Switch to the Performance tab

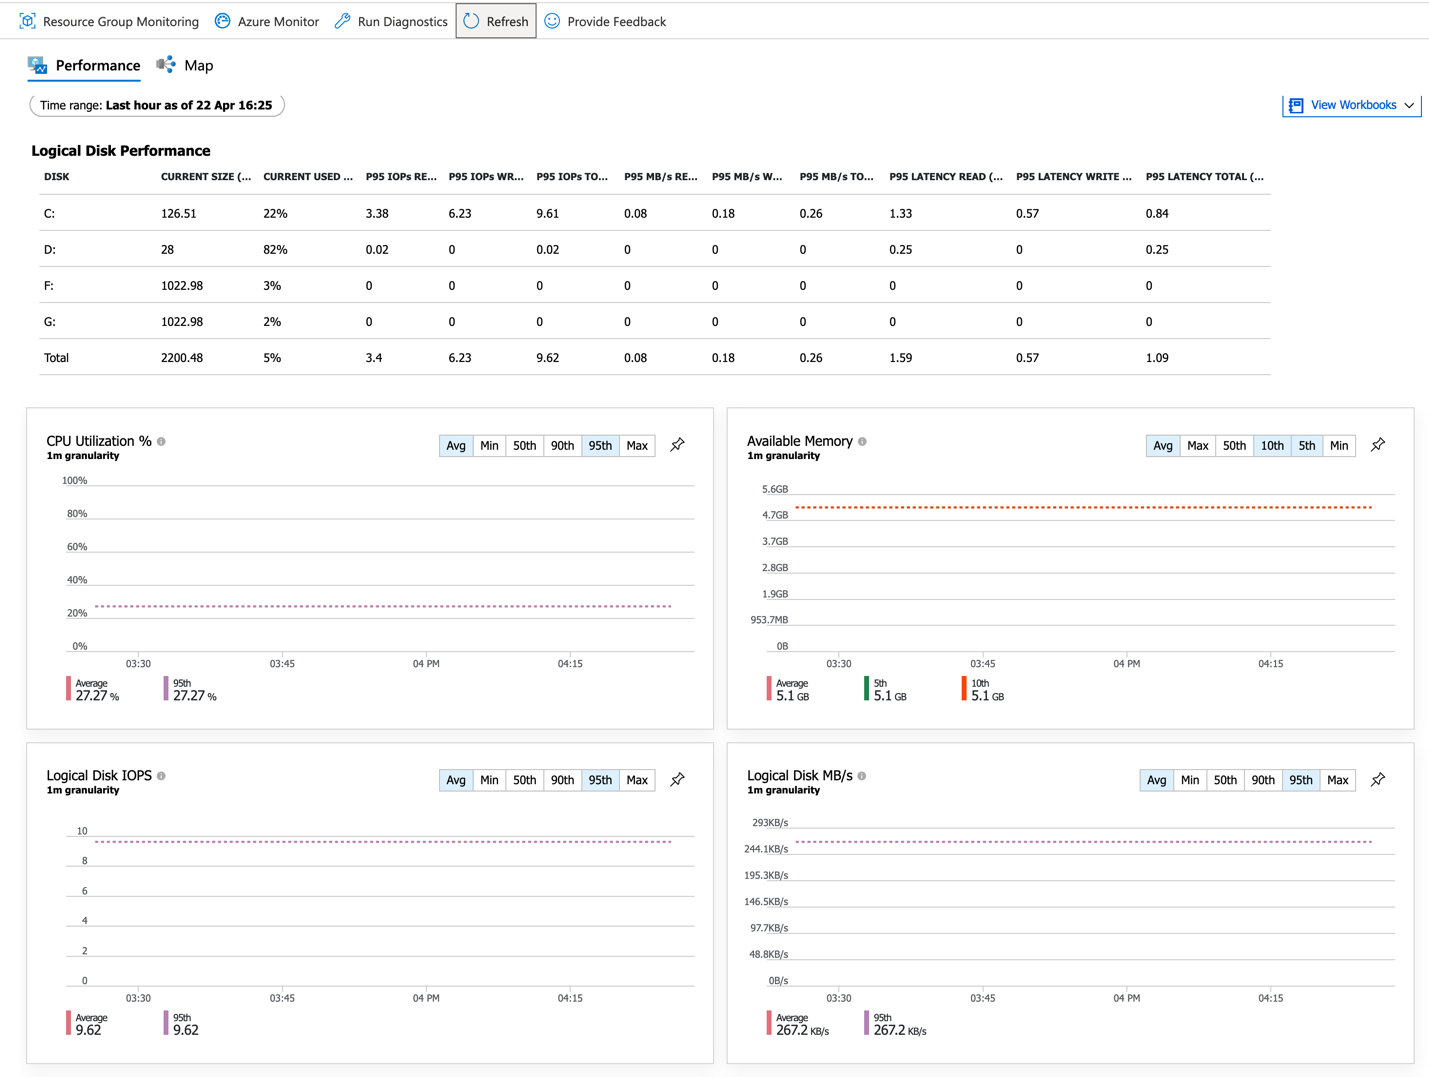(84, 66)
